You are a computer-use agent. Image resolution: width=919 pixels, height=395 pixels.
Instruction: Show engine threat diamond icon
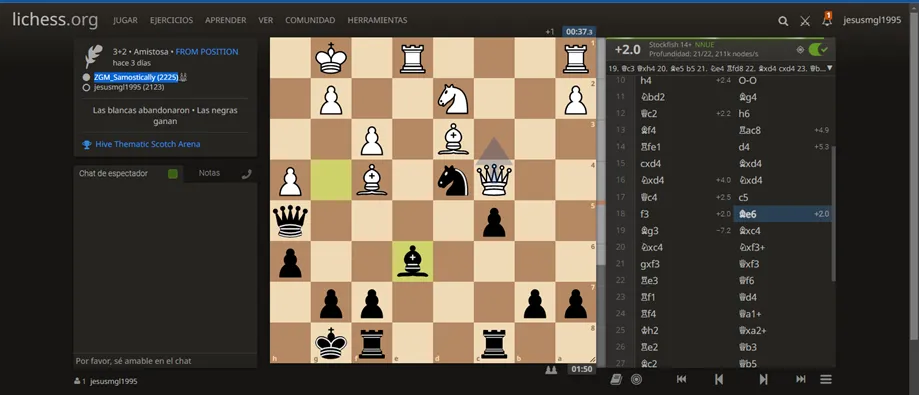click(800, 50)
